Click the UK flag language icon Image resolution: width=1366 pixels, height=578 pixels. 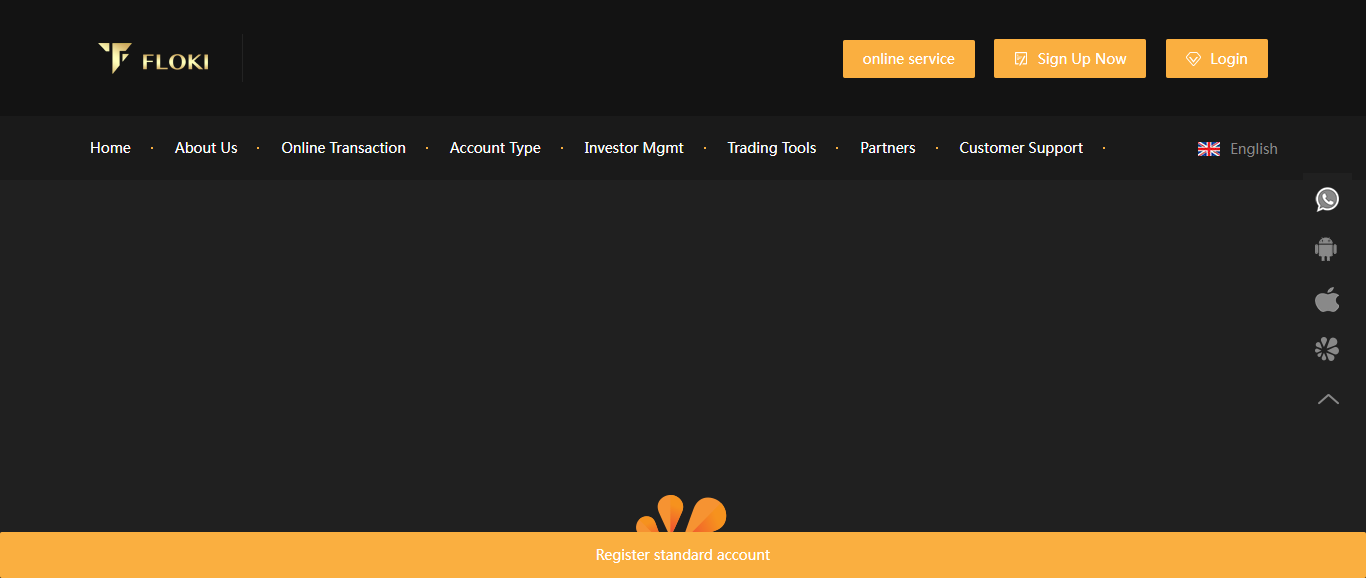pyautogui.click(x=1209, y=149)
